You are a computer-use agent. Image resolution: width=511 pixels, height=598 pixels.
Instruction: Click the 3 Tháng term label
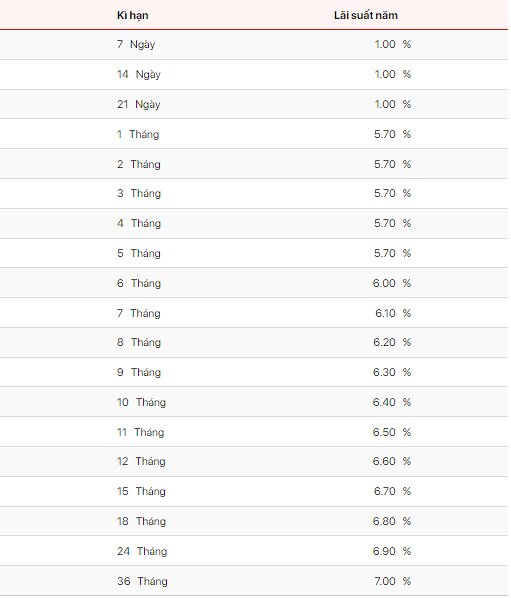139,193
